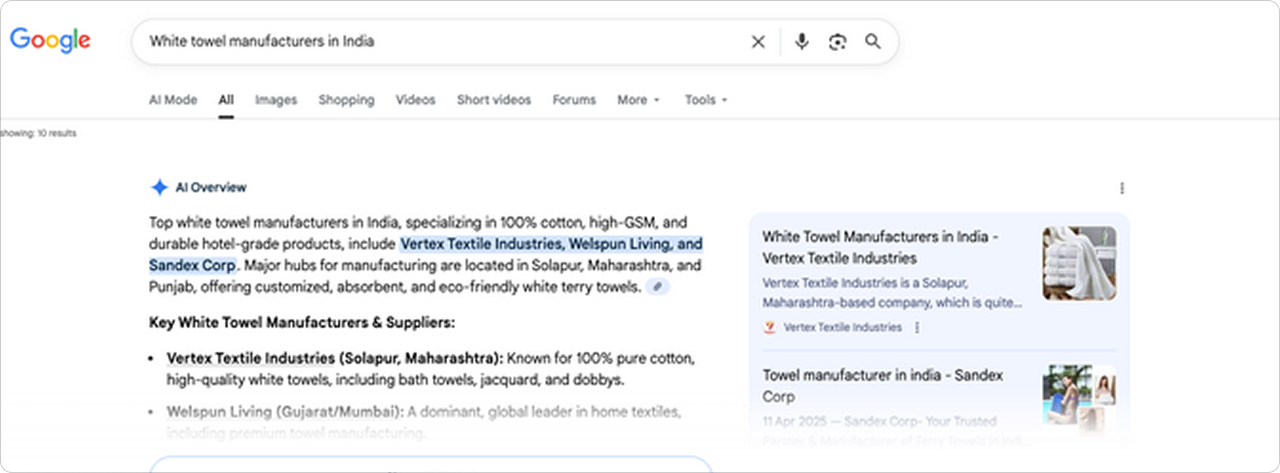
Task: Open Vertex Textile Industries source card title
Action: tap(880, 247)
